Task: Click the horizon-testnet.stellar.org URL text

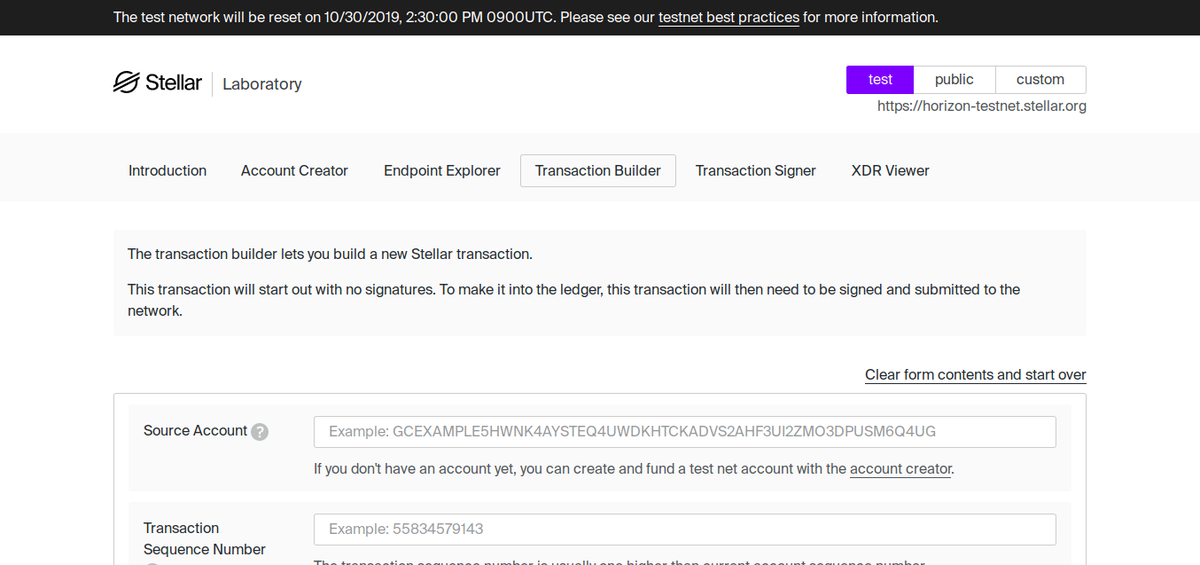Action: (982, 106)
